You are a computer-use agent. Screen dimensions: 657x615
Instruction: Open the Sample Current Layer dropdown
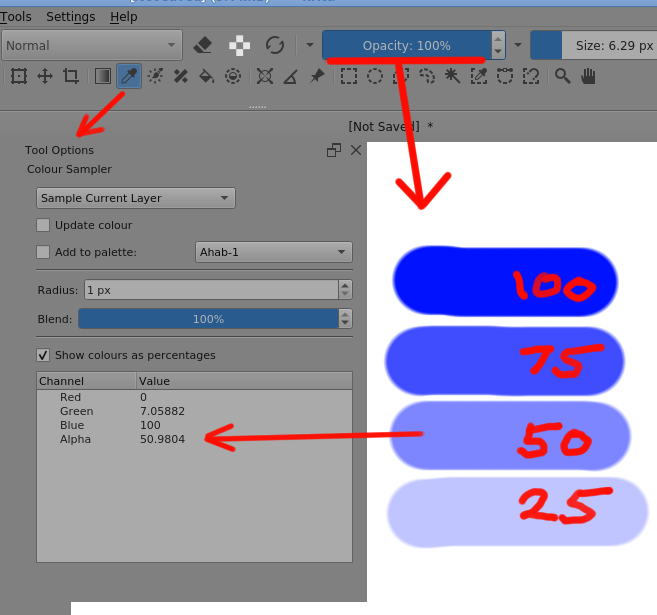click(136, 198)
